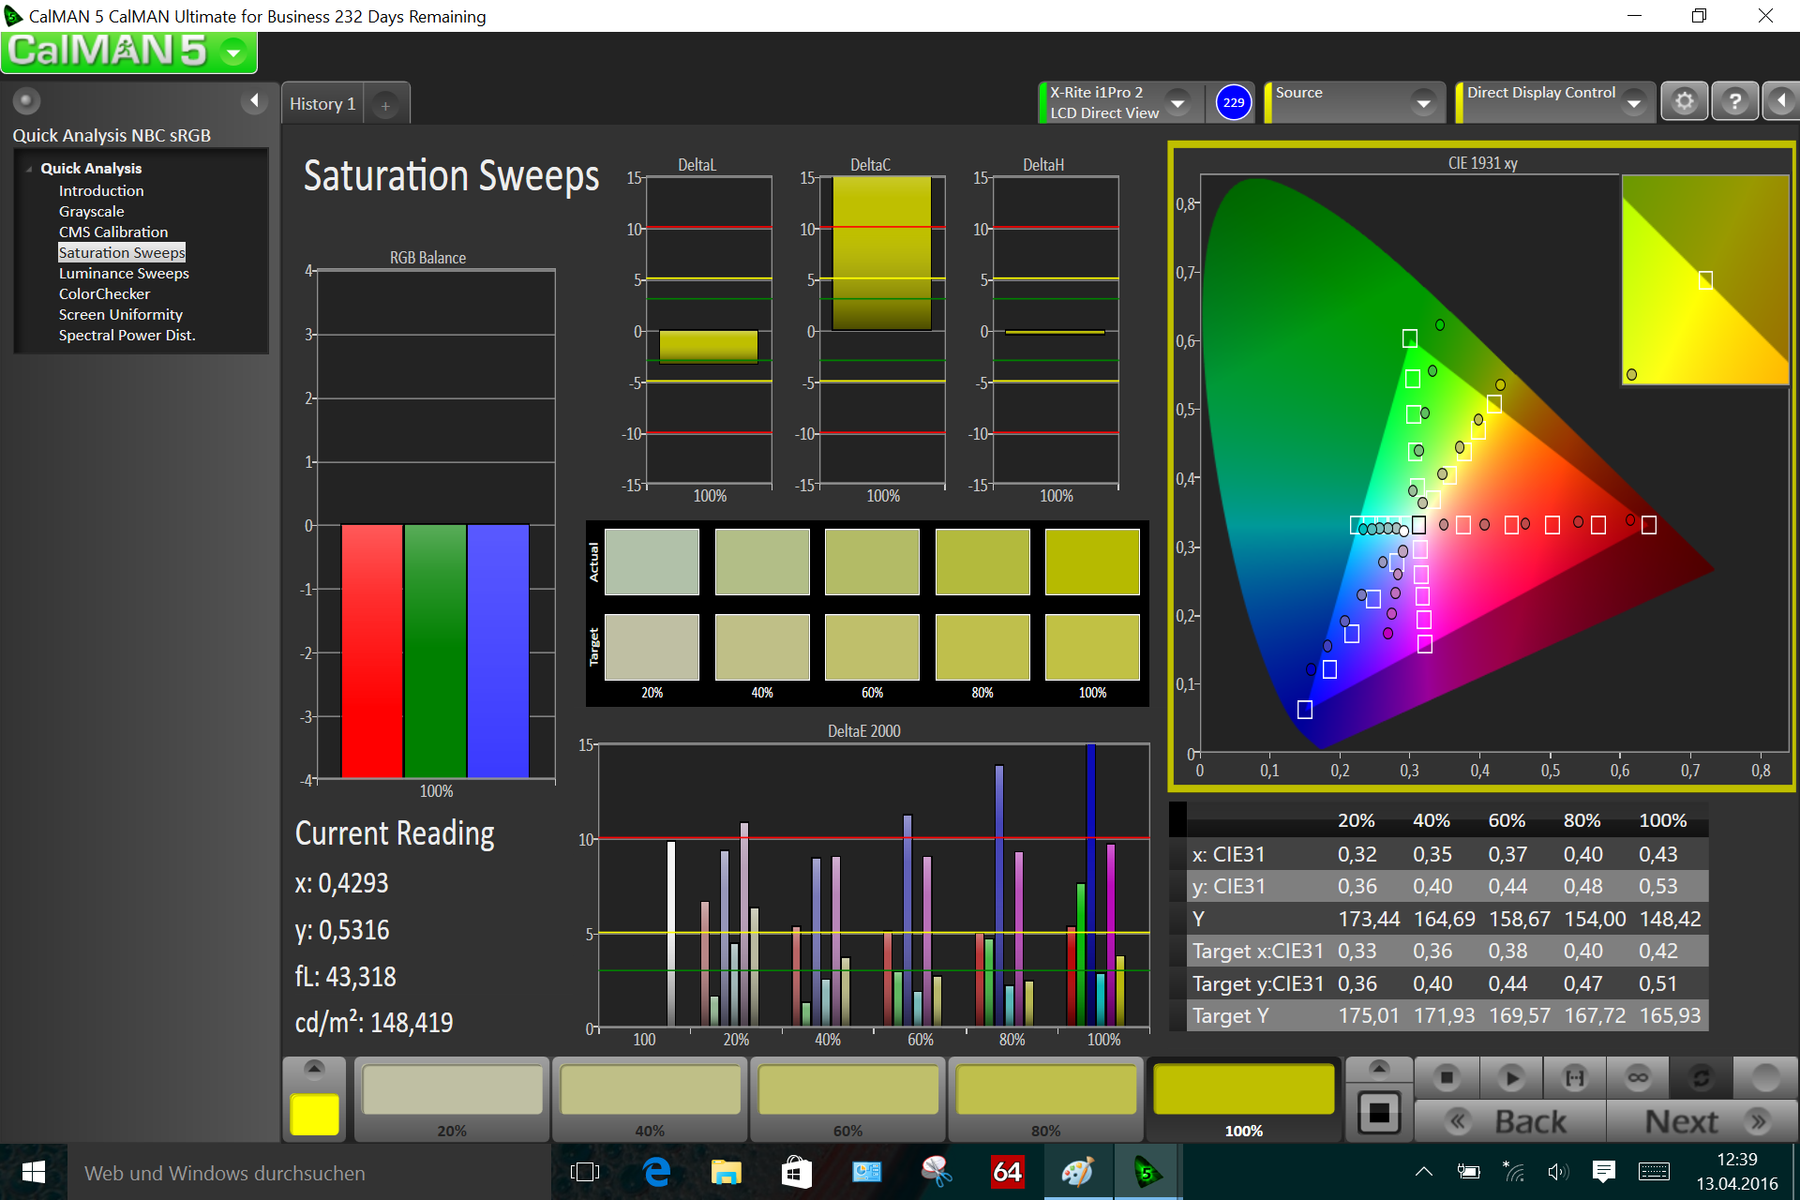
Task: Open the Action Center notifications icon
Action: tap(1603, 1172)
